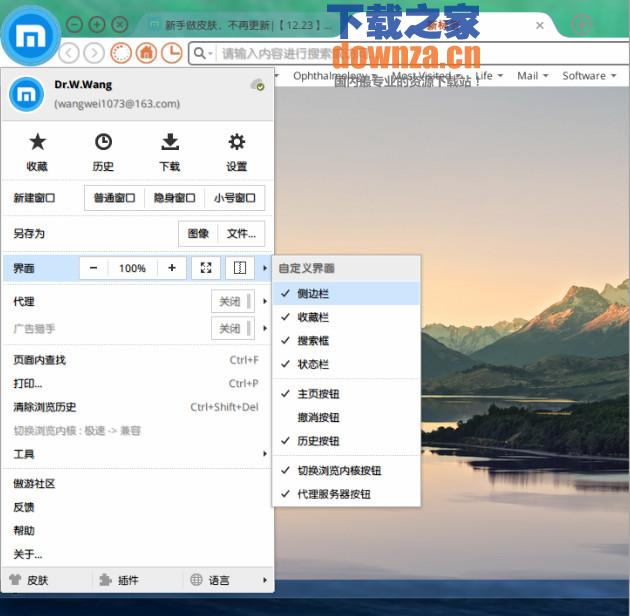The width and height of the screenshot is (630, 616).
Task: Expand 语言 language submenu arrow
Action: tap(264, 580)
